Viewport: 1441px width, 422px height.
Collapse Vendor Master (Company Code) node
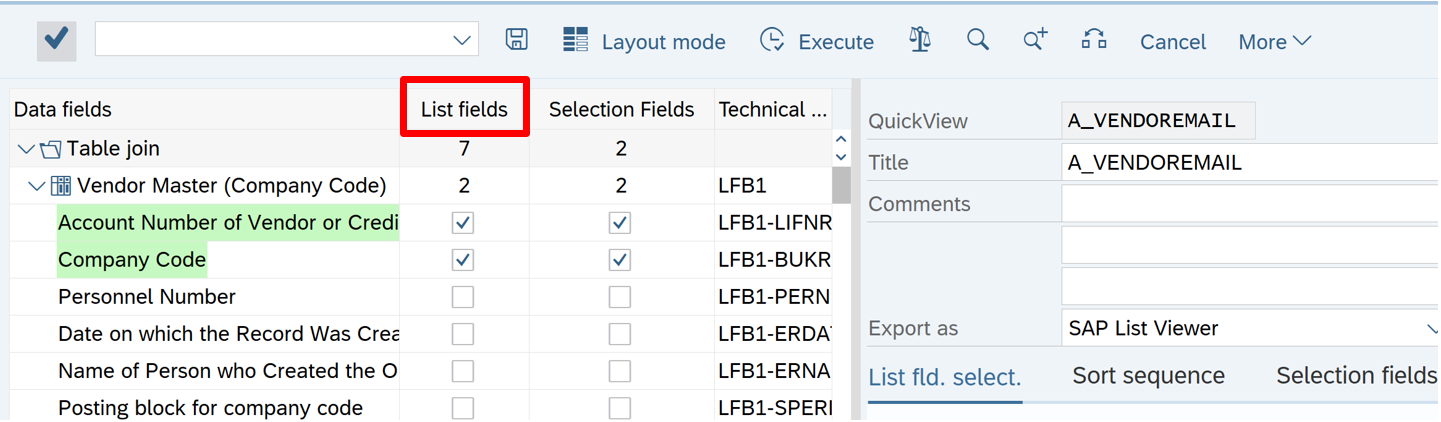coord(37,186)
